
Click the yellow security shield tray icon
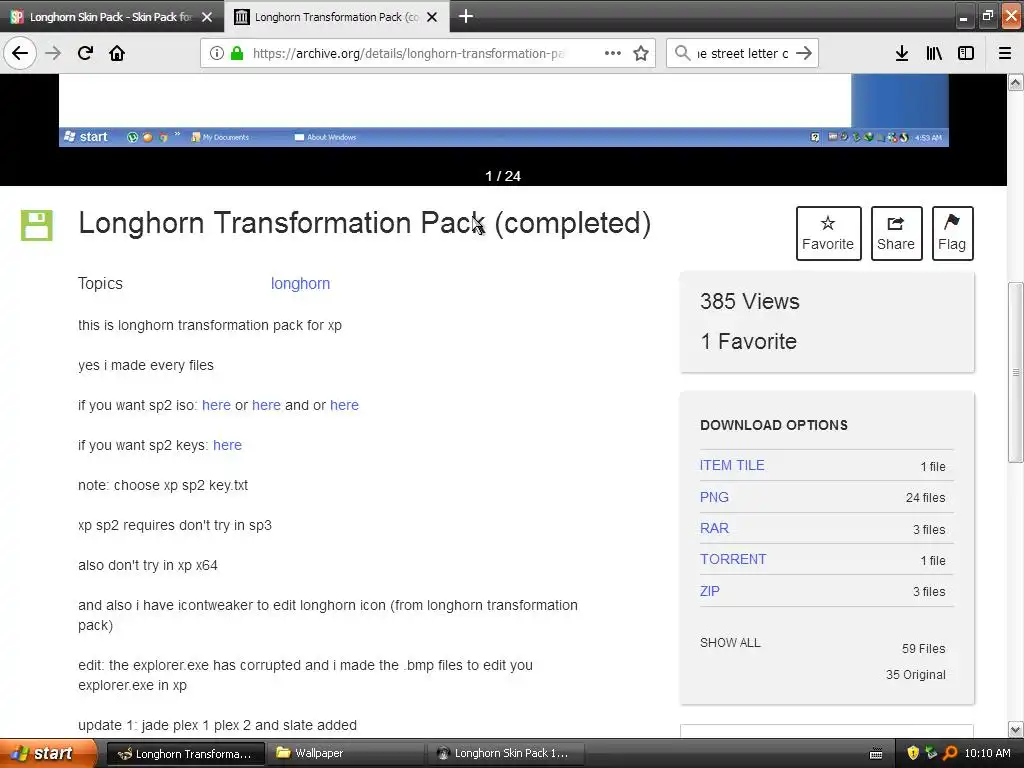pos(913,754)
